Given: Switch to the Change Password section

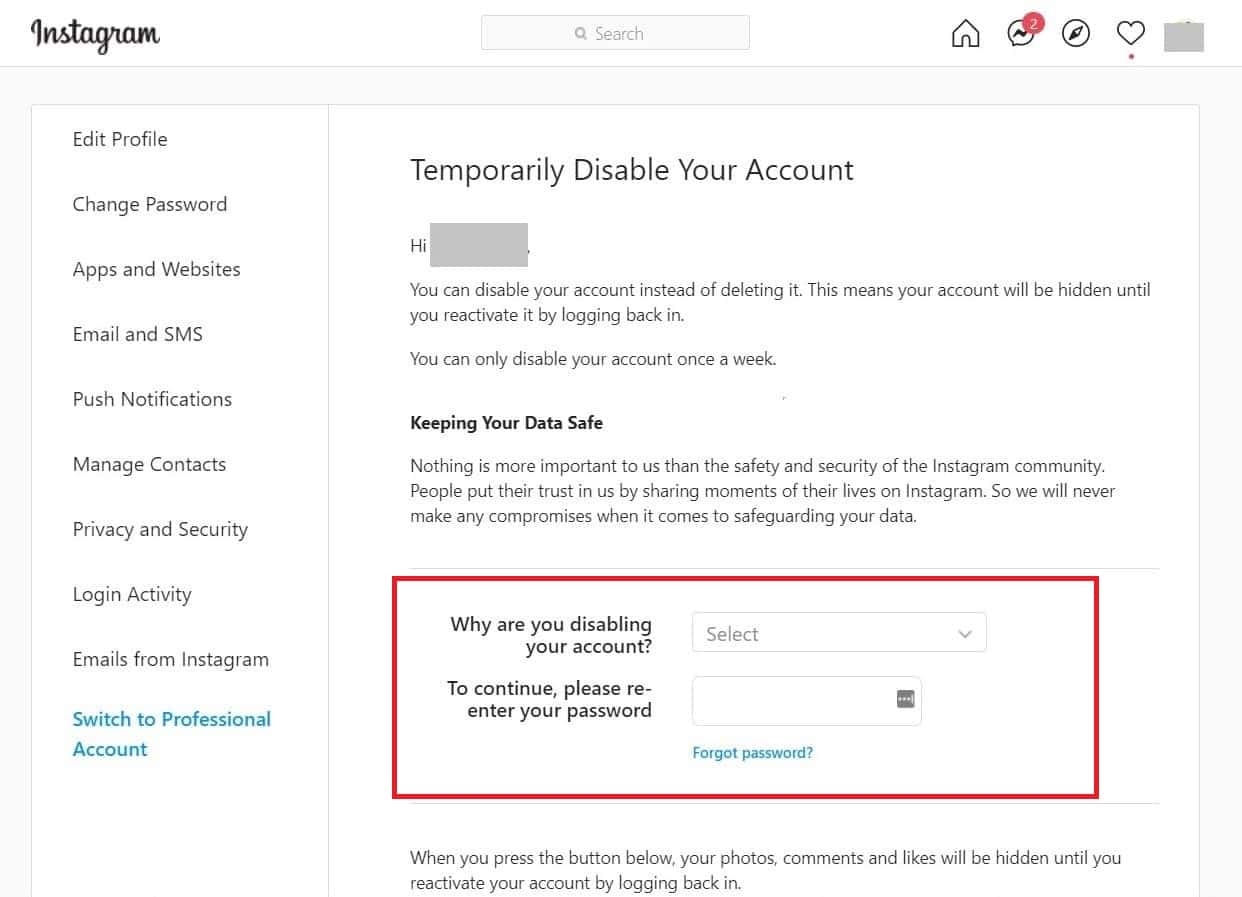Looking at the screenshot, I should click(x=149, y=204).
